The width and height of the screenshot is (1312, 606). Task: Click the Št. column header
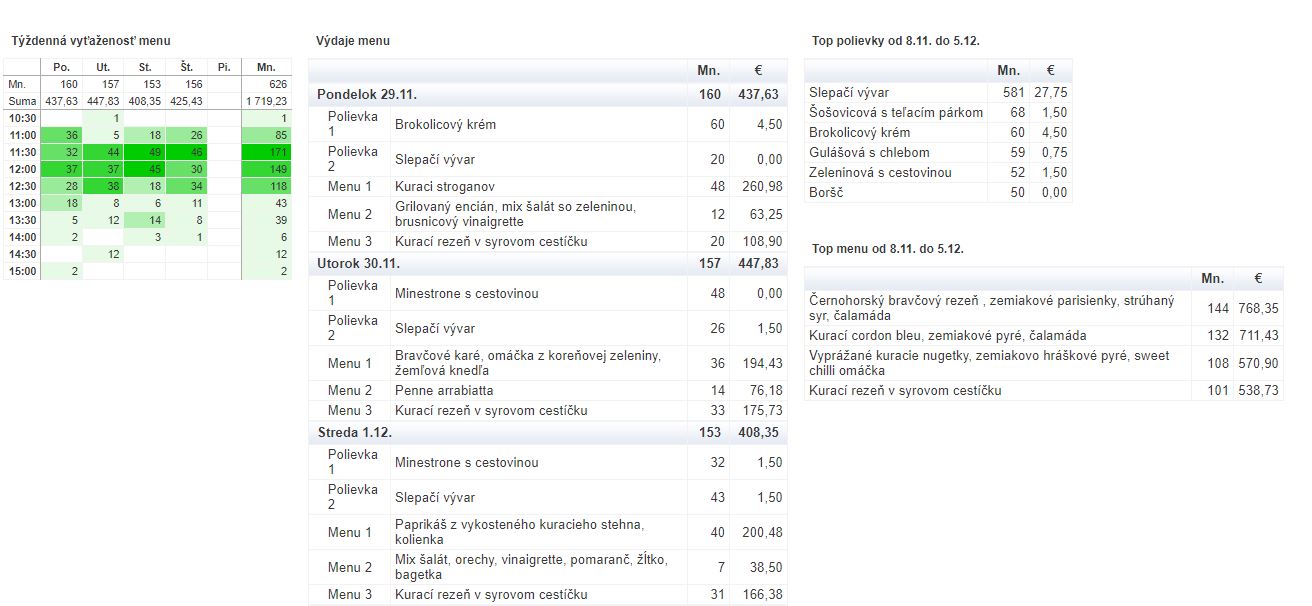point(186,67)
